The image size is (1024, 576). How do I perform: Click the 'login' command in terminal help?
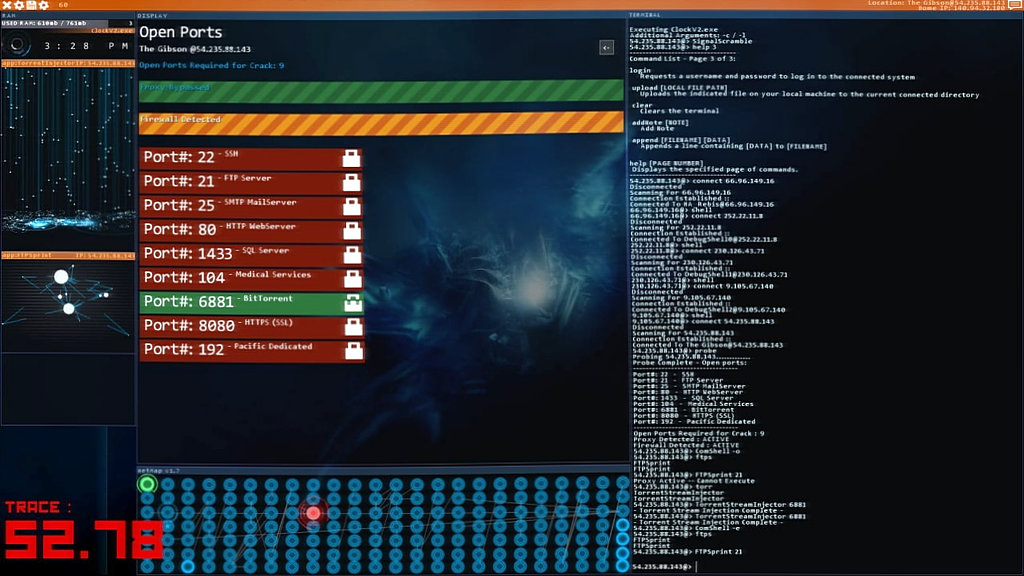[640, 70]
